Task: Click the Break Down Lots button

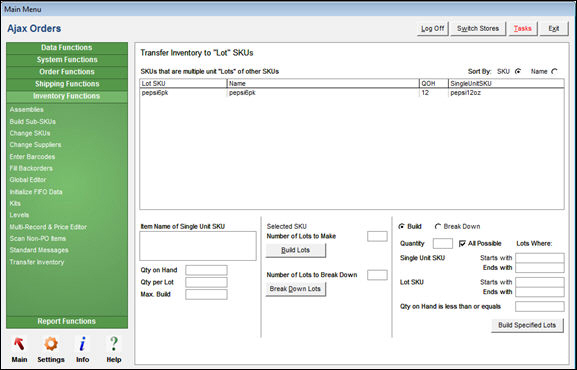Action: 295,289
